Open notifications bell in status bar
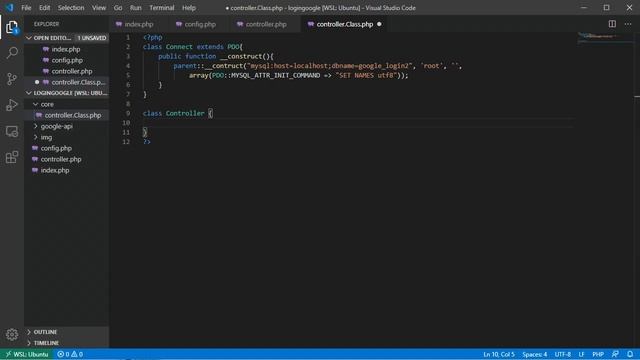The width and height of the screenshot is (640, 360). click(x=630, y=354)
